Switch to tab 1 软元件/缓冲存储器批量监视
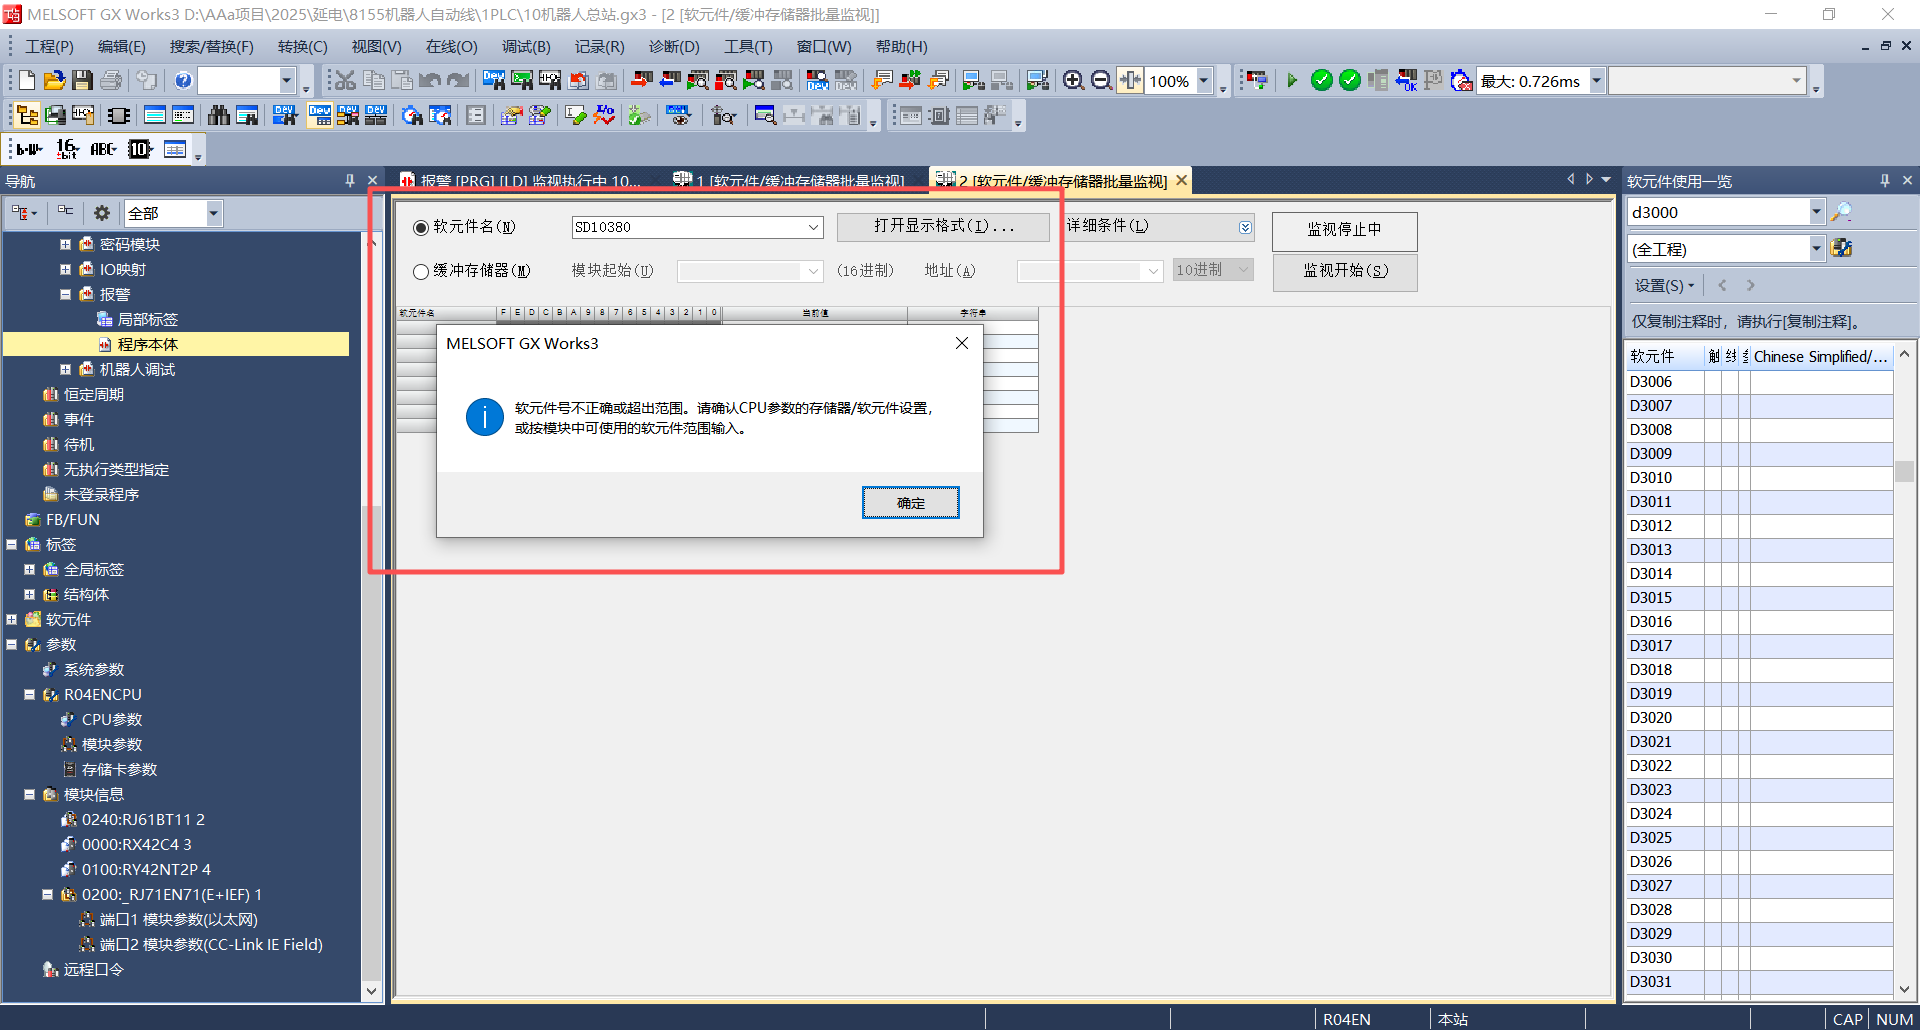1920x1030 pixels. 790,181
